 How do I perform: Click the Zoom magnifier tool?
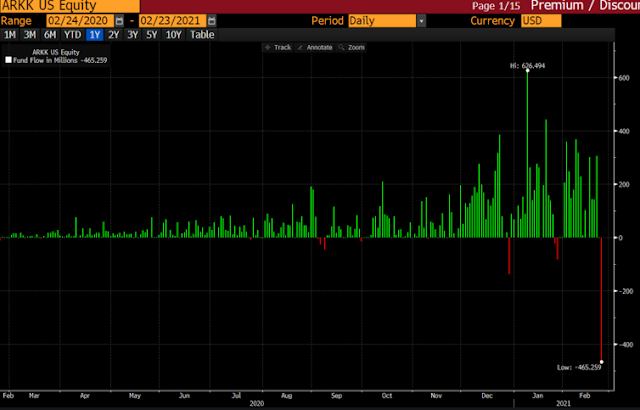click(x=351, y=47)
